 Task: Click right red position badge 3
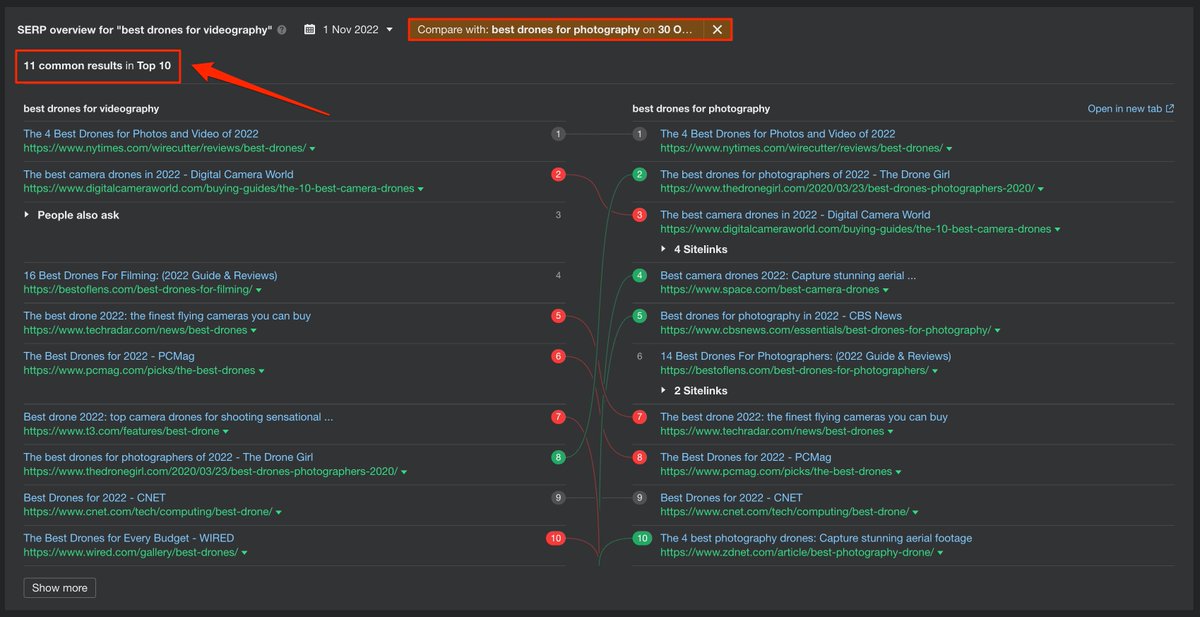[x=640, y=215]
